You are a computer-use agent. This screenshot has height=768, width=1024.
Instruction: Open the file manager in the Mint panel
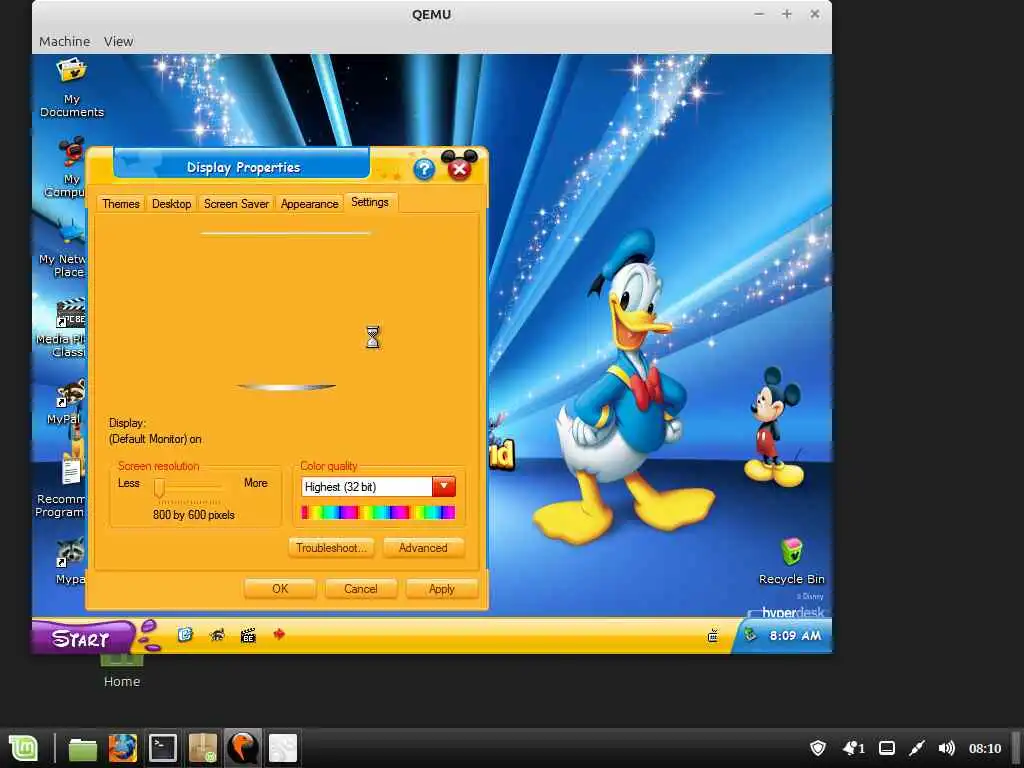[x=83, y=748]
